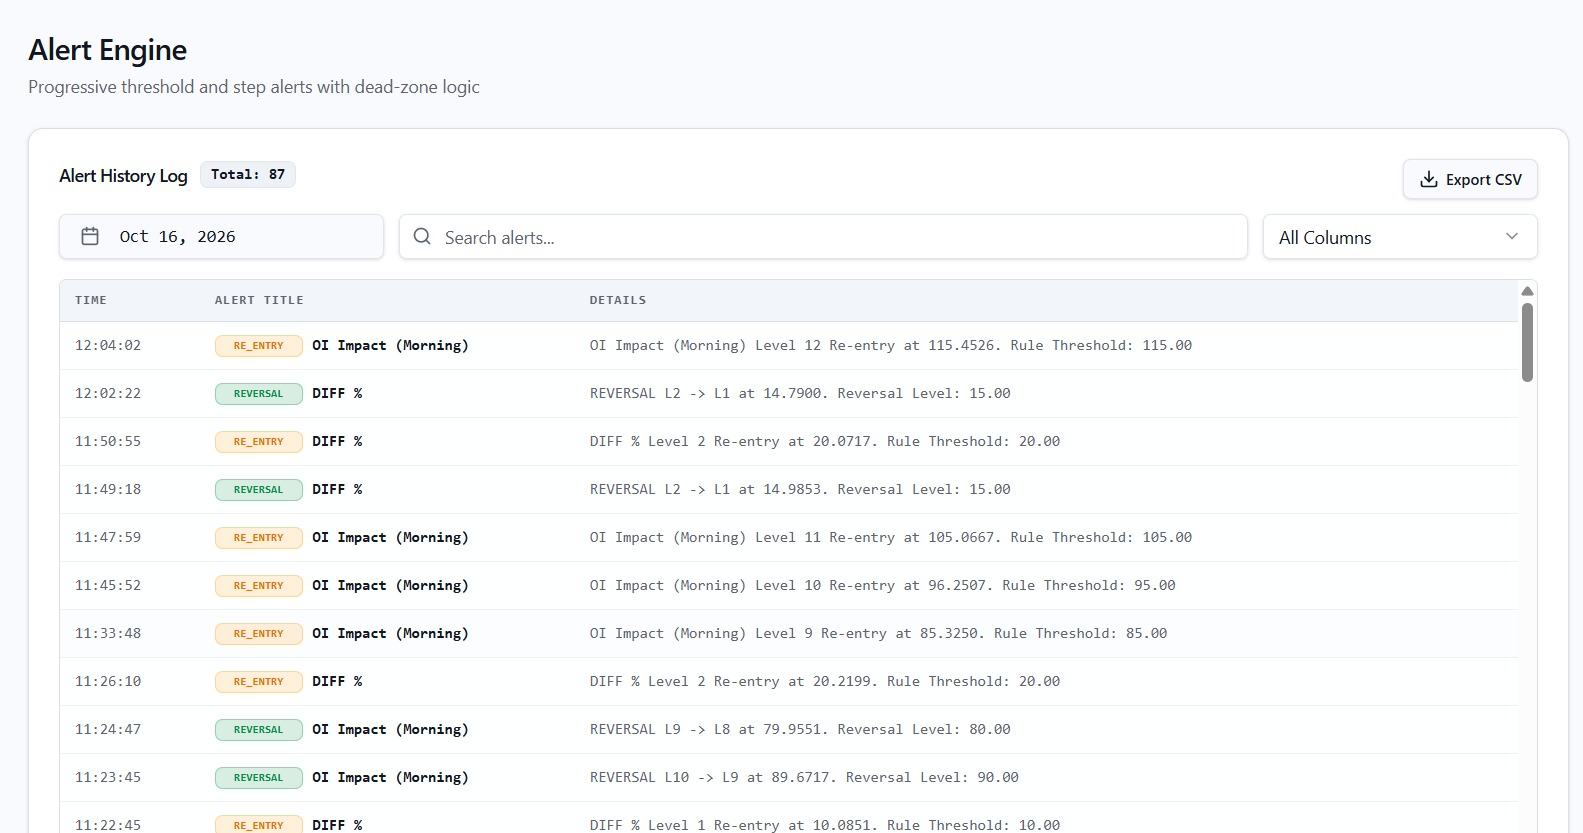Click the time cell 12:04:02

pos(108,346)
